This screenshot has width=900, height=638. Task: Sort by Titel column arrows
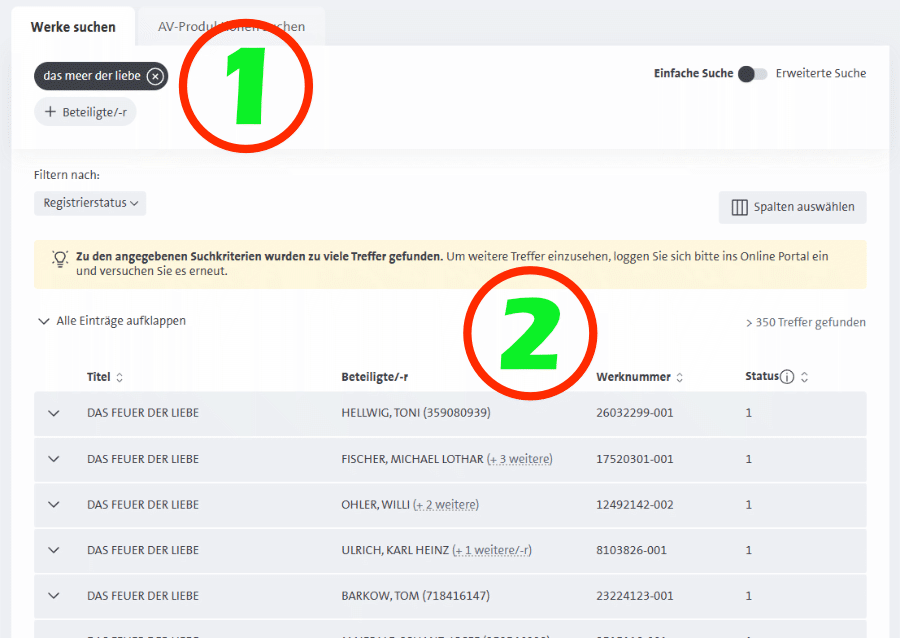(x=120, y=378)
